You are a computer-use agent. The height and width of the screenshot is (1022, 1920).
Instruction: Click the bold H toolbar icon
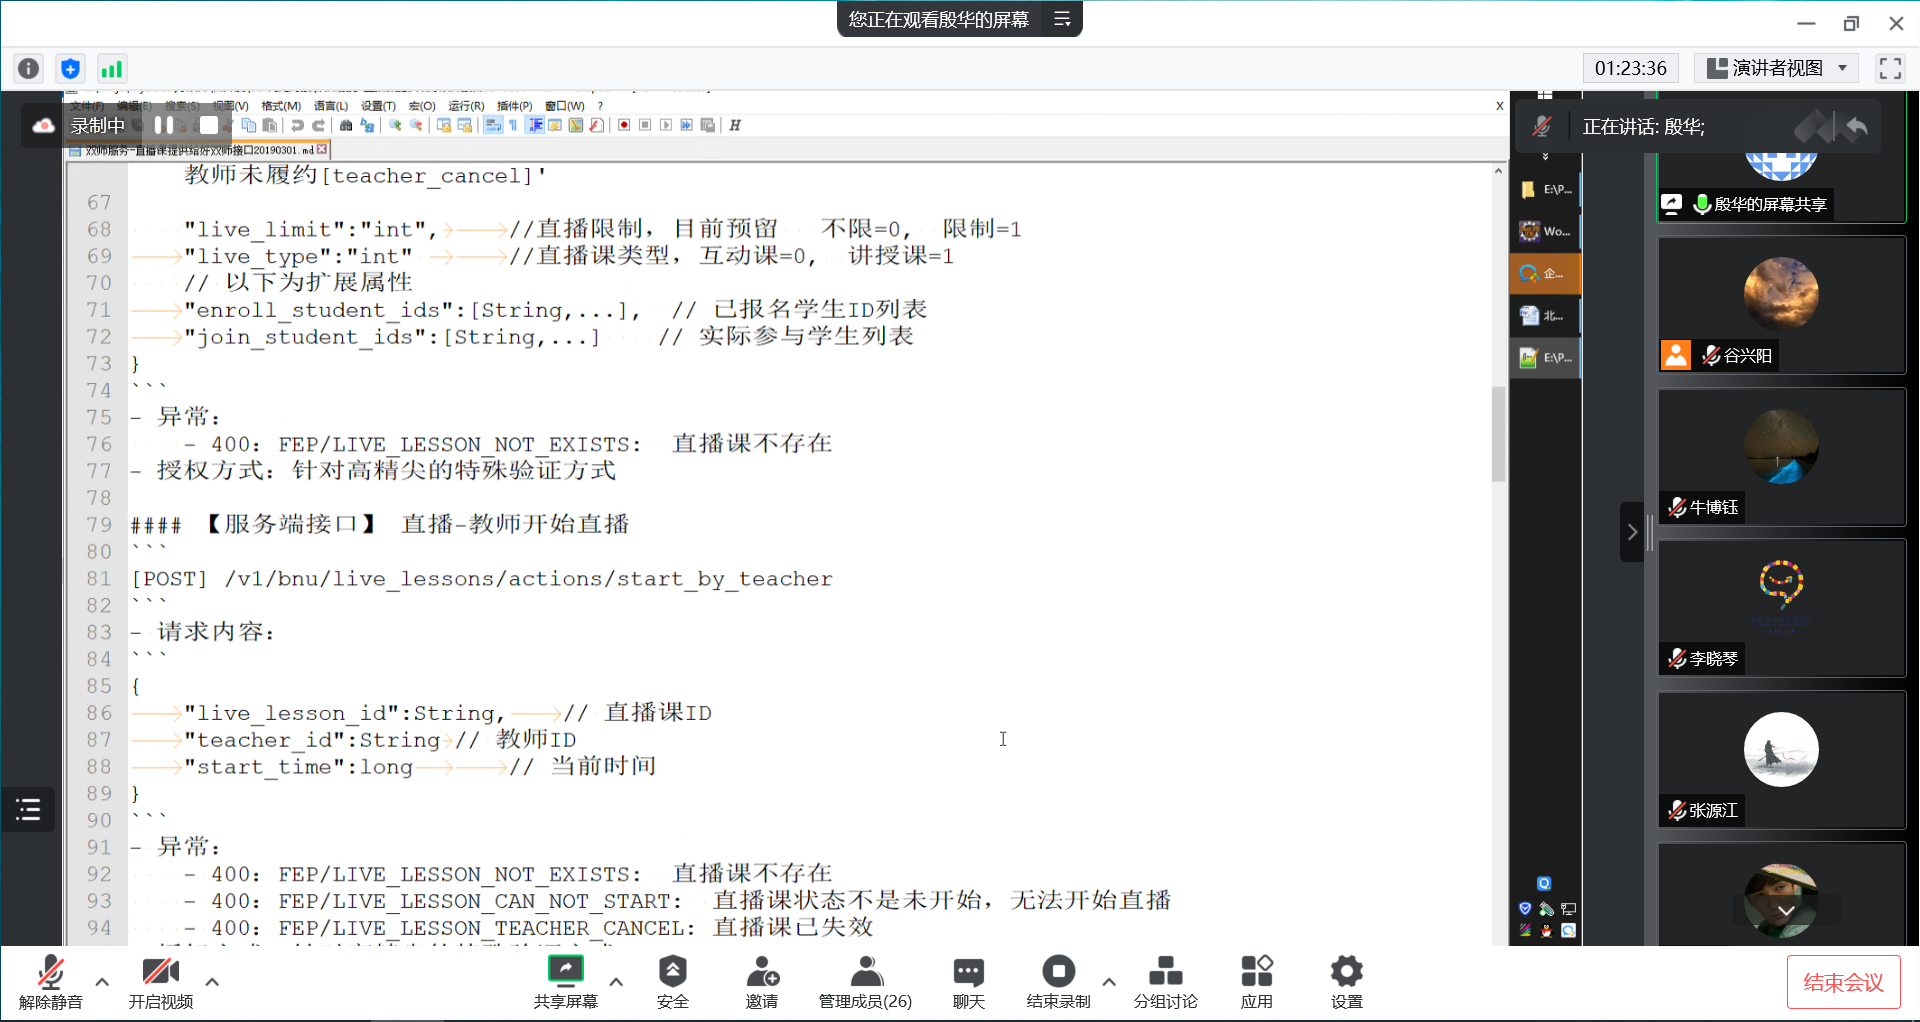pos(735,125)
